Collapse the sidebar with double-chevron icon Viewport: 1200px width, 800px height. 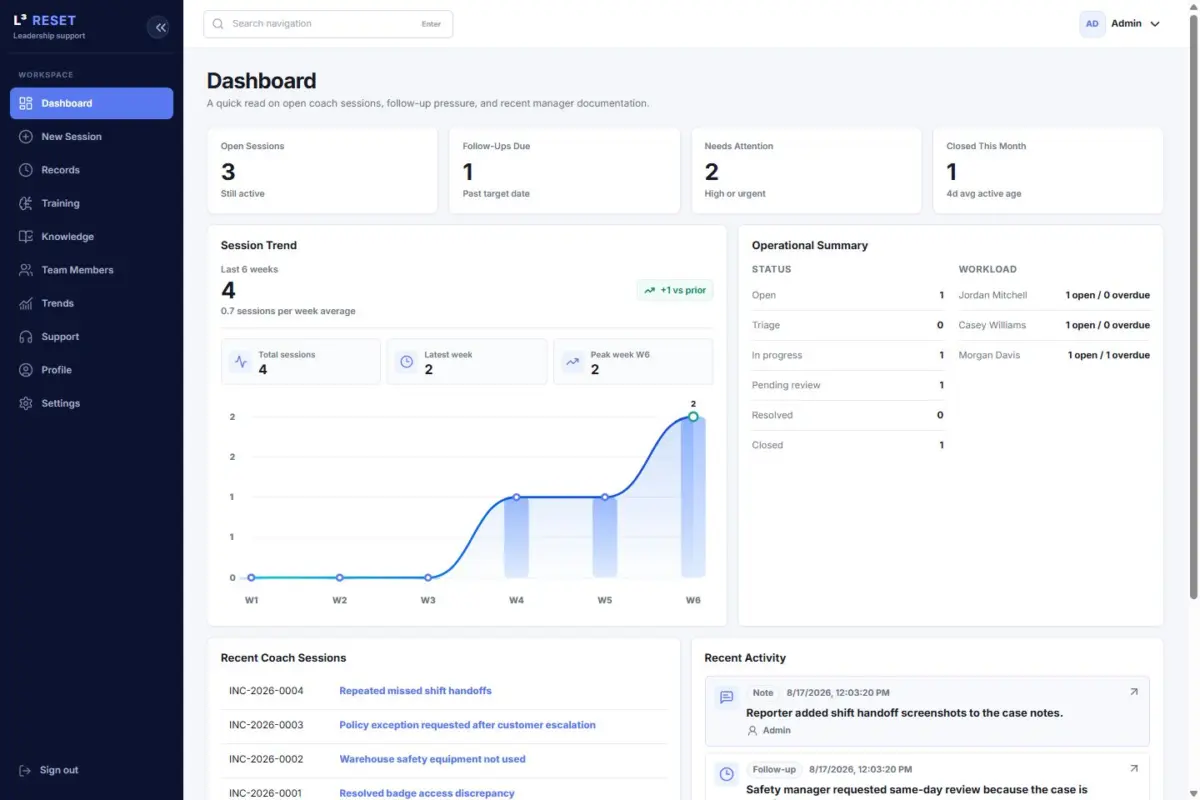(x=159, y=27)
